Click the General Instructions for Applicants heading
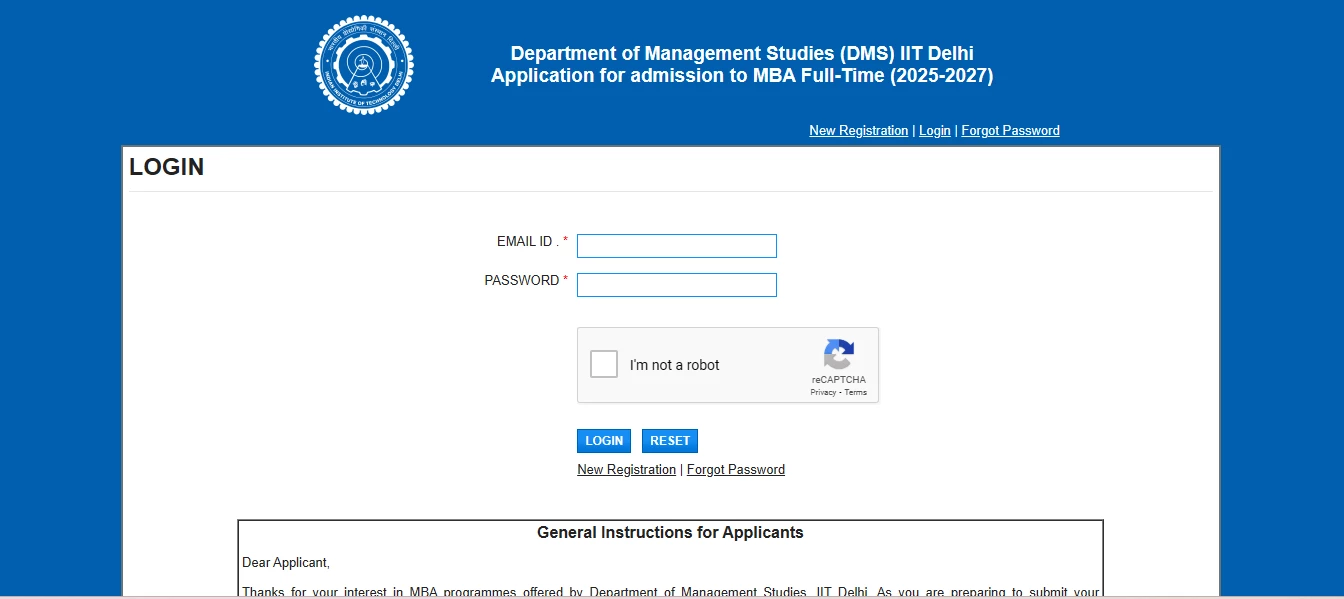This screenshot has width=1344, height=599. coord(670,532)
